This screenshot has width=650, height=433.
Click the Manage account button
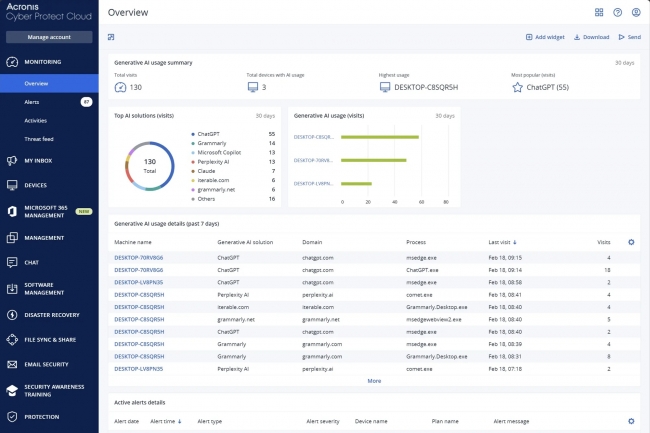pyautogui.click(x=49, y=37)
